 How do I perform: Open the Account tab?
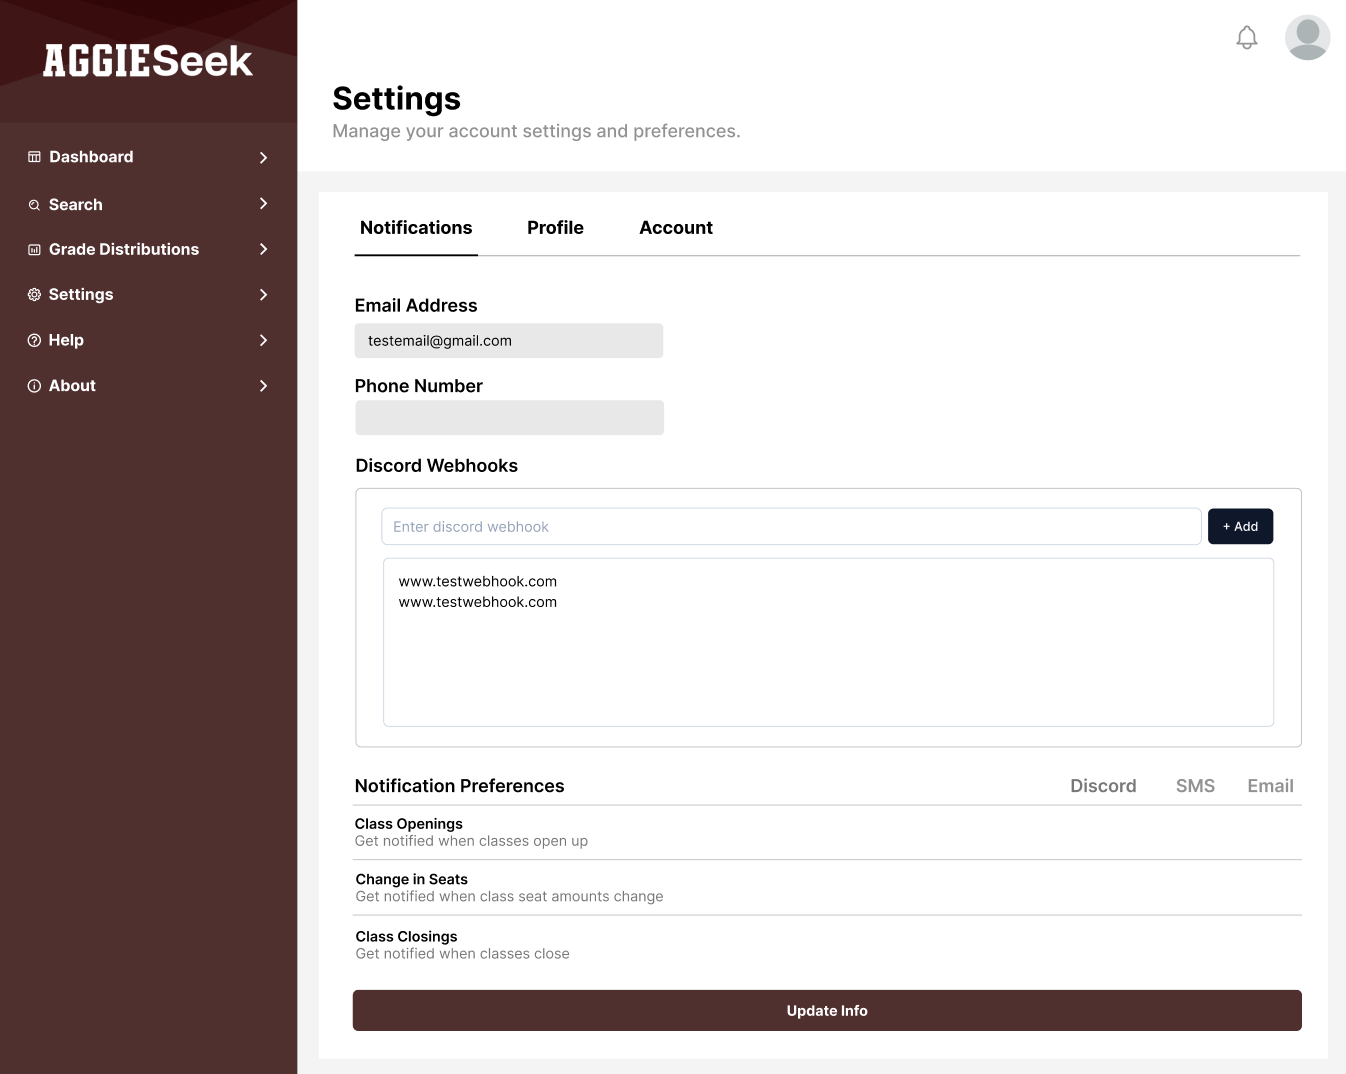tap(675, 227)
